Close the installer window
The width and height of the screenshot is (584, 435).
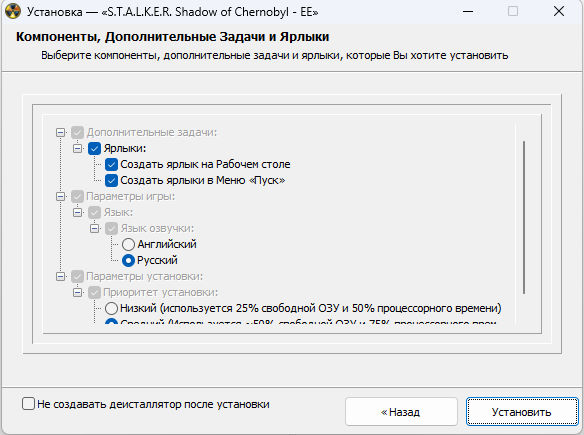[559, 12]
